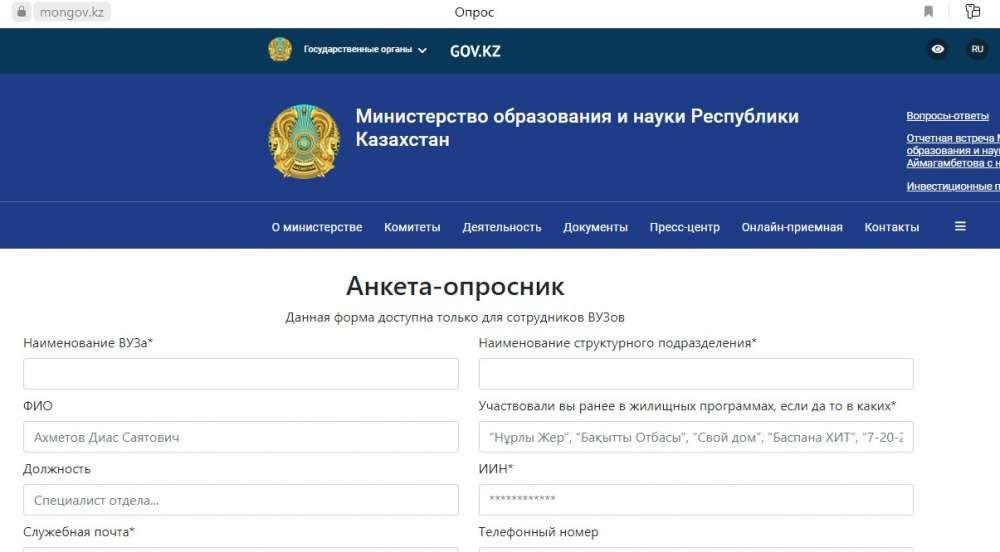The height and width of the screenshot is (552, 1000).
Task: Open the О министерстве menu item
Action: tap(317, 227)
